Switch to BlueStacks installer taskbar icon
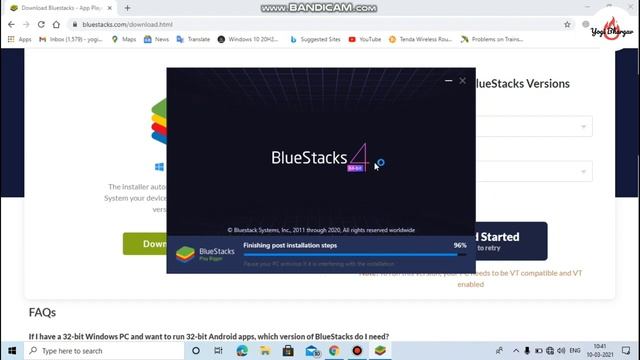 (x=380, y=351)
